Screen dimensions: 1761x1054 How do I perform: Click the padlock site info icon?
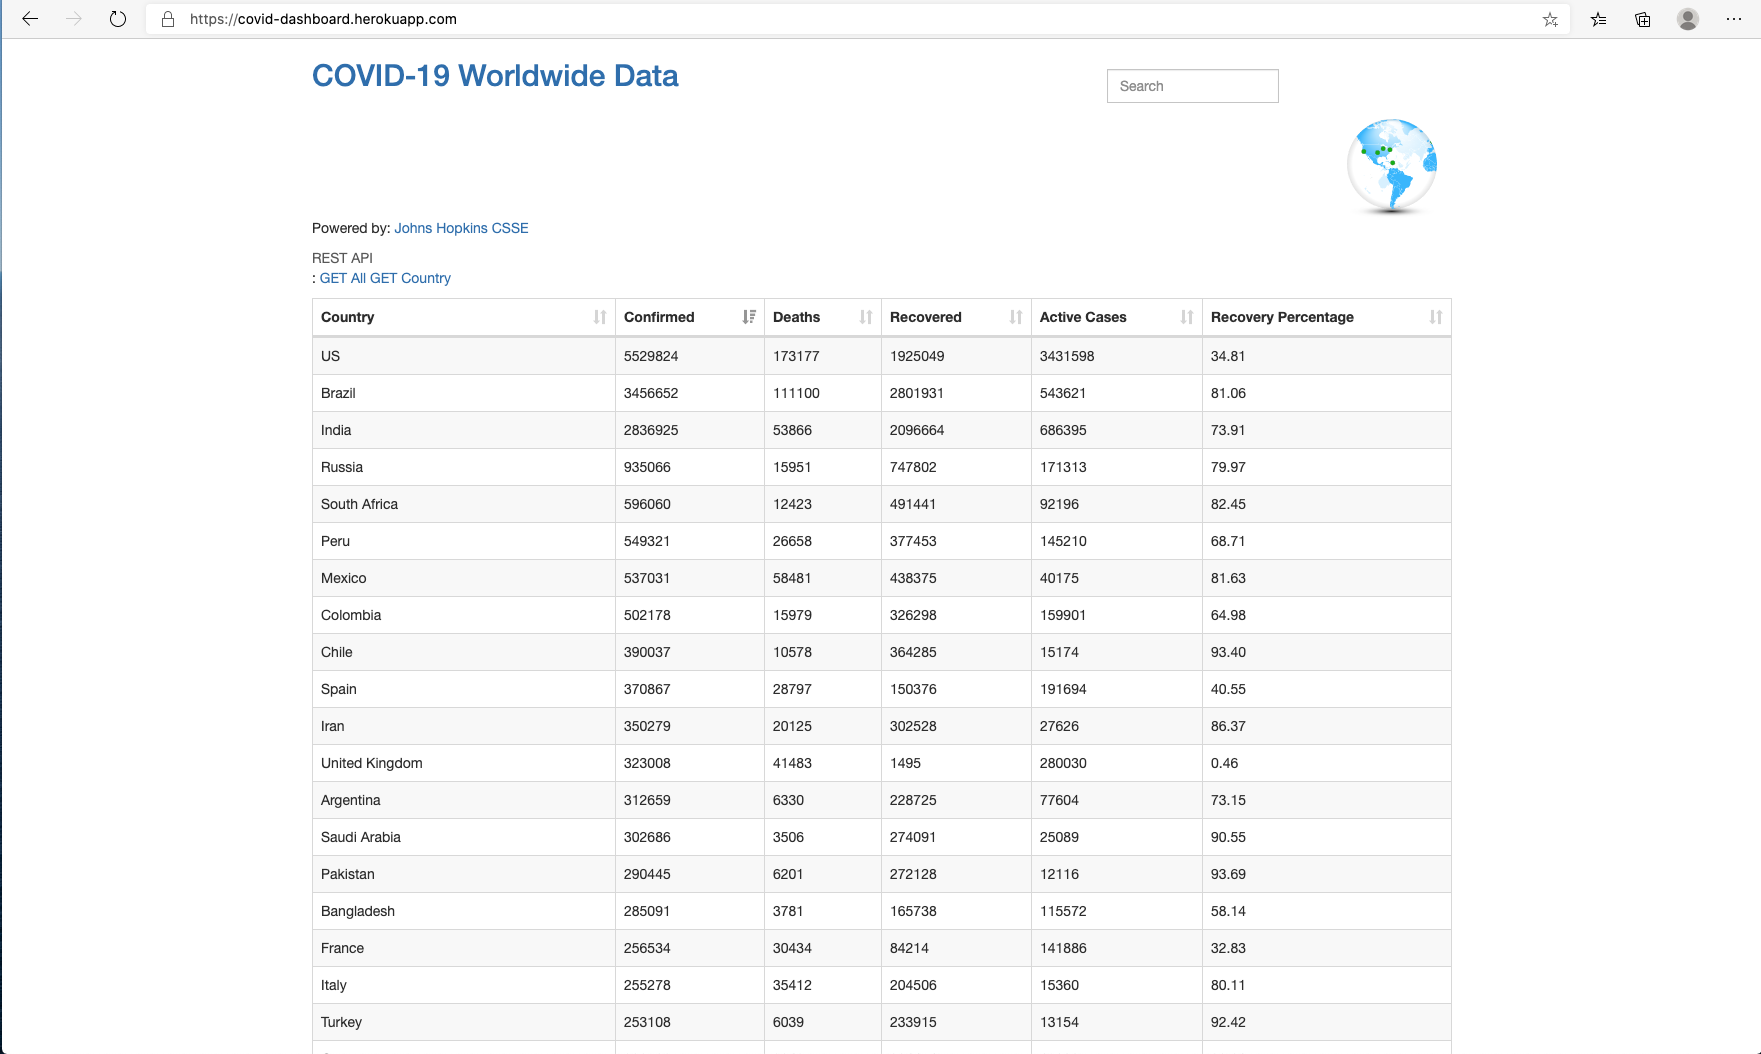pos(168,19)
